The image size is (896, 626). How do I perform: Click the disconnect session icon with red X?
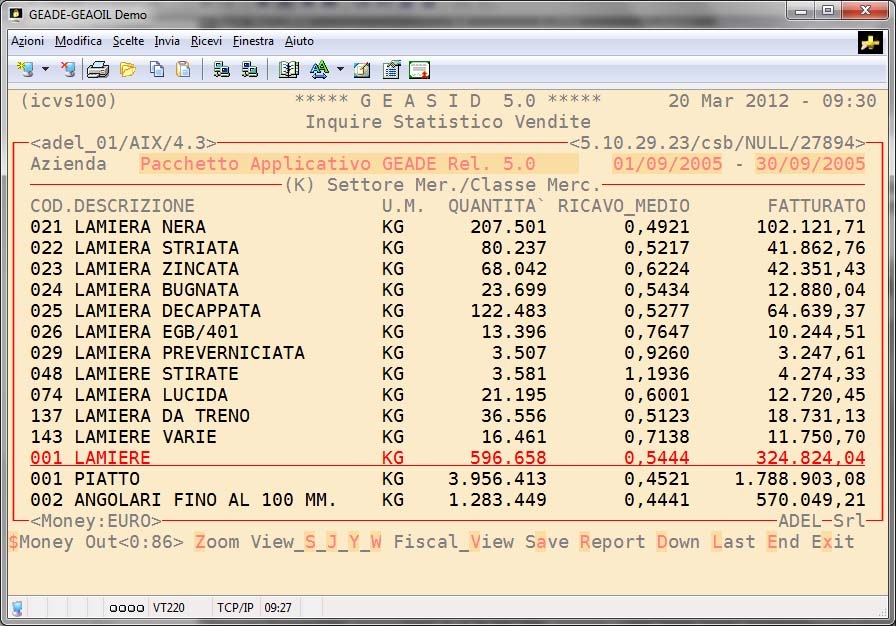pos(68,70)
